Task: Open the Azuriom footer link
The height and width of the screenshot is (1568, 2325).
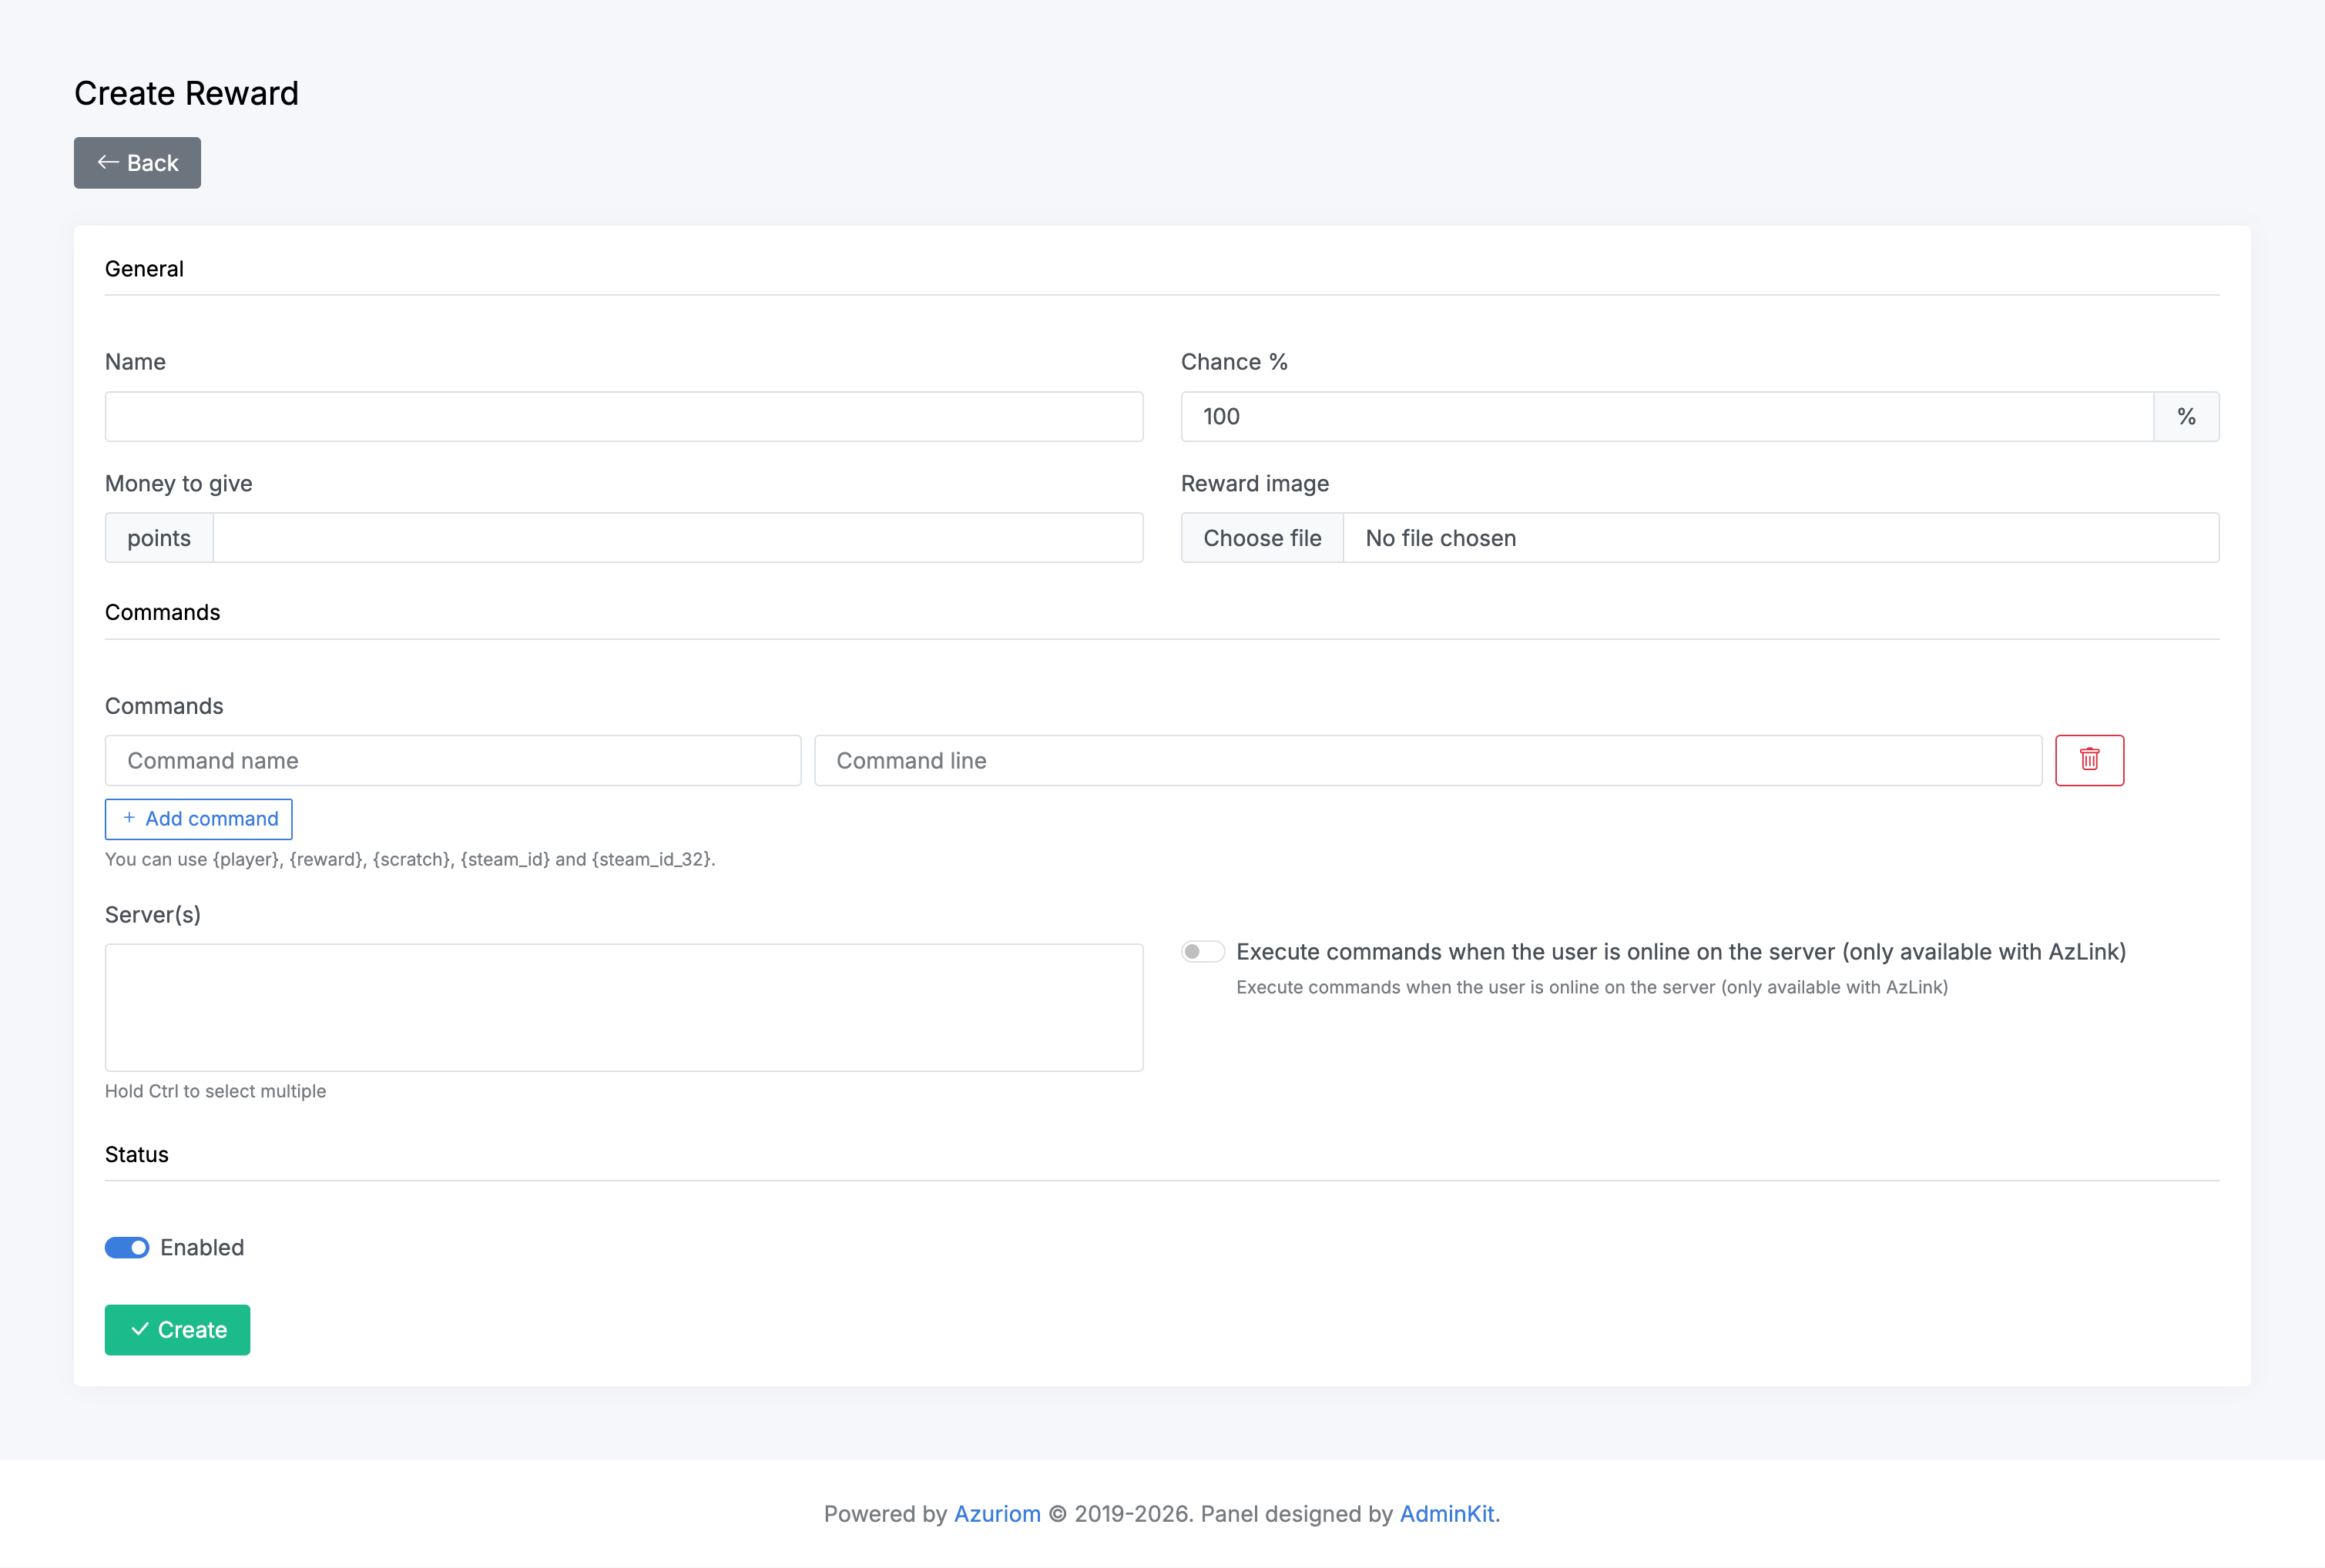Action: 997,1513
